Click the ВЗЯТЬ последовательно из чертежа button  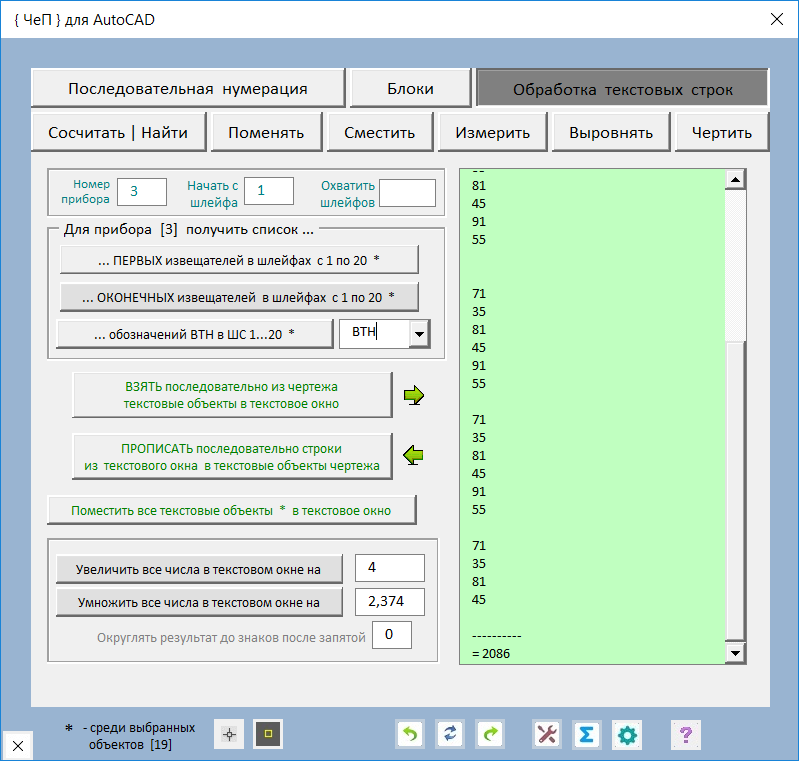pyautogui.click(x=232, y=395)
